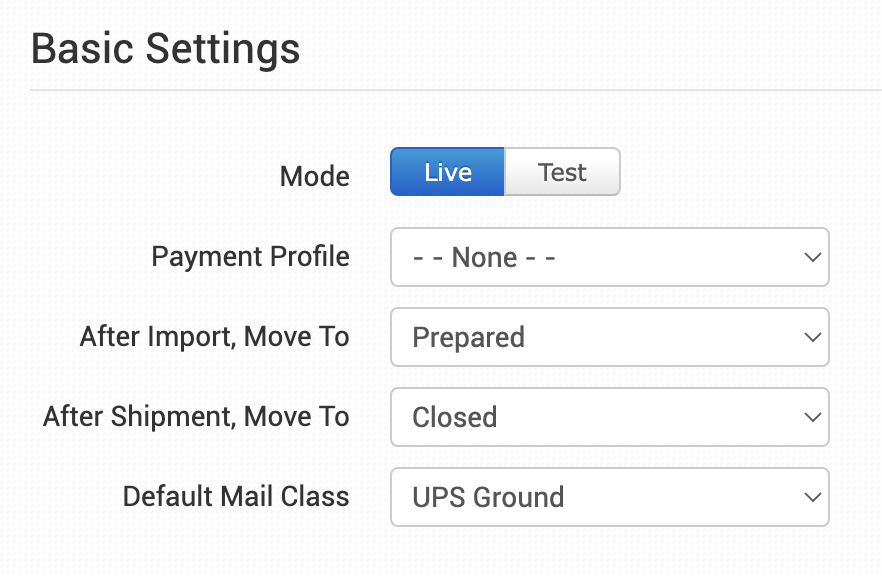
Task: Click the After Shipment, Move To label
Action: click(196, 417)
